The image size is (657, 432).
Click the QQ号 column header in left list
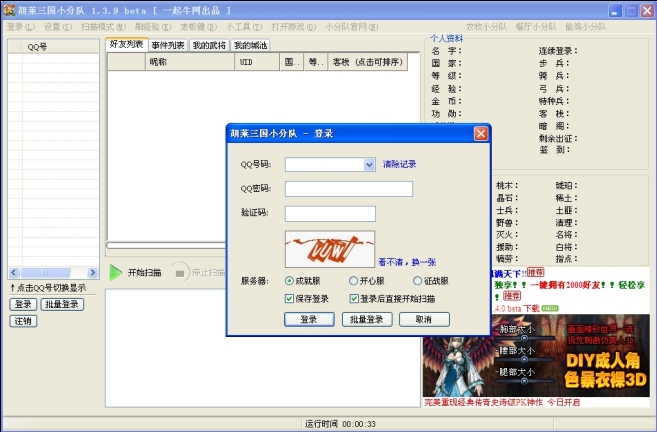pos(60,47)
